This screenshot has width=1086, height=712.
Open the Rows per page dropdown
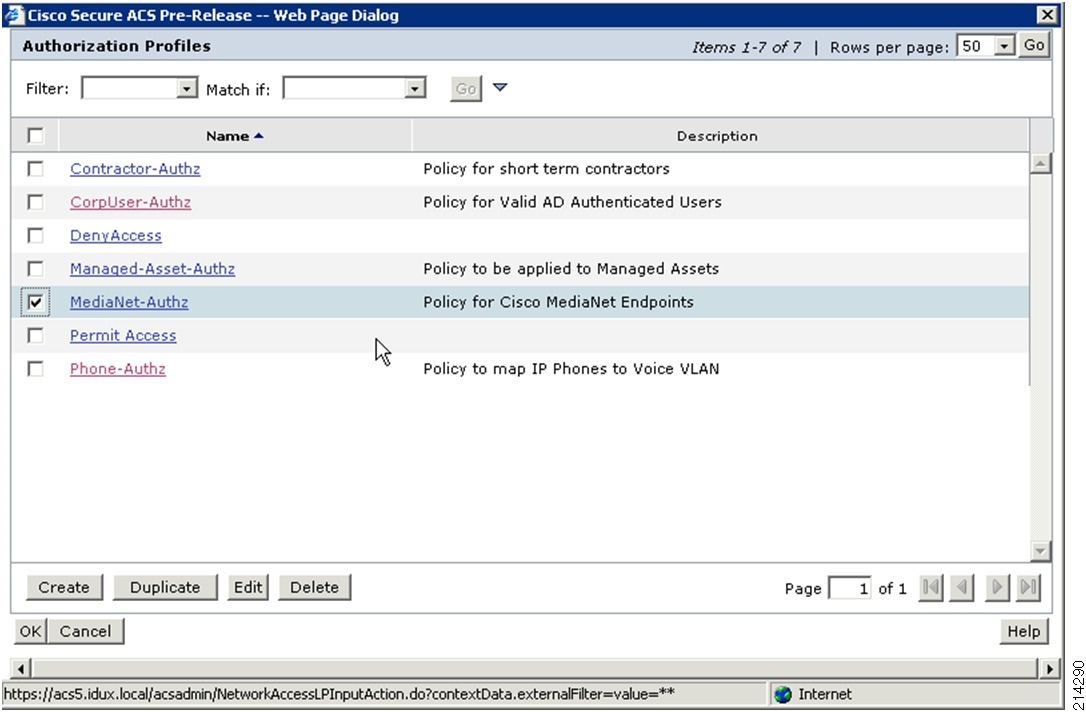click(986, 46)
